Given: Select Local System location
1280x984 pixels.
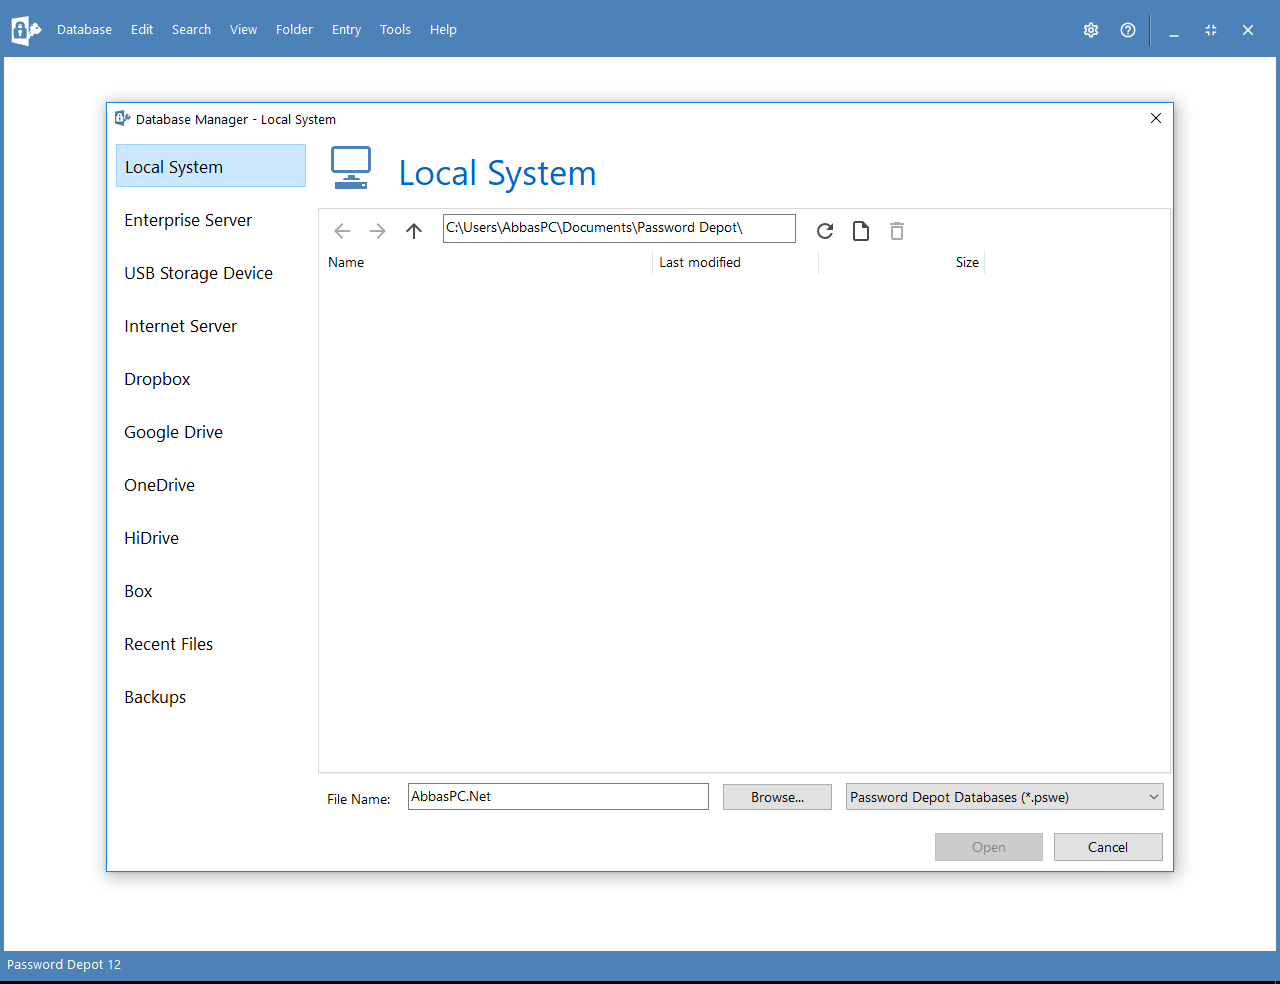Looking at the screenshot, I should pos(211,166).
